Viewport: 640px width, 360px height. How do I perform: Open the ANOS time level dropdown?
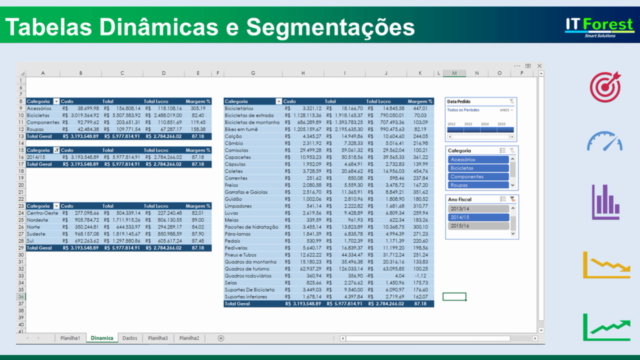tap(506, 110)
